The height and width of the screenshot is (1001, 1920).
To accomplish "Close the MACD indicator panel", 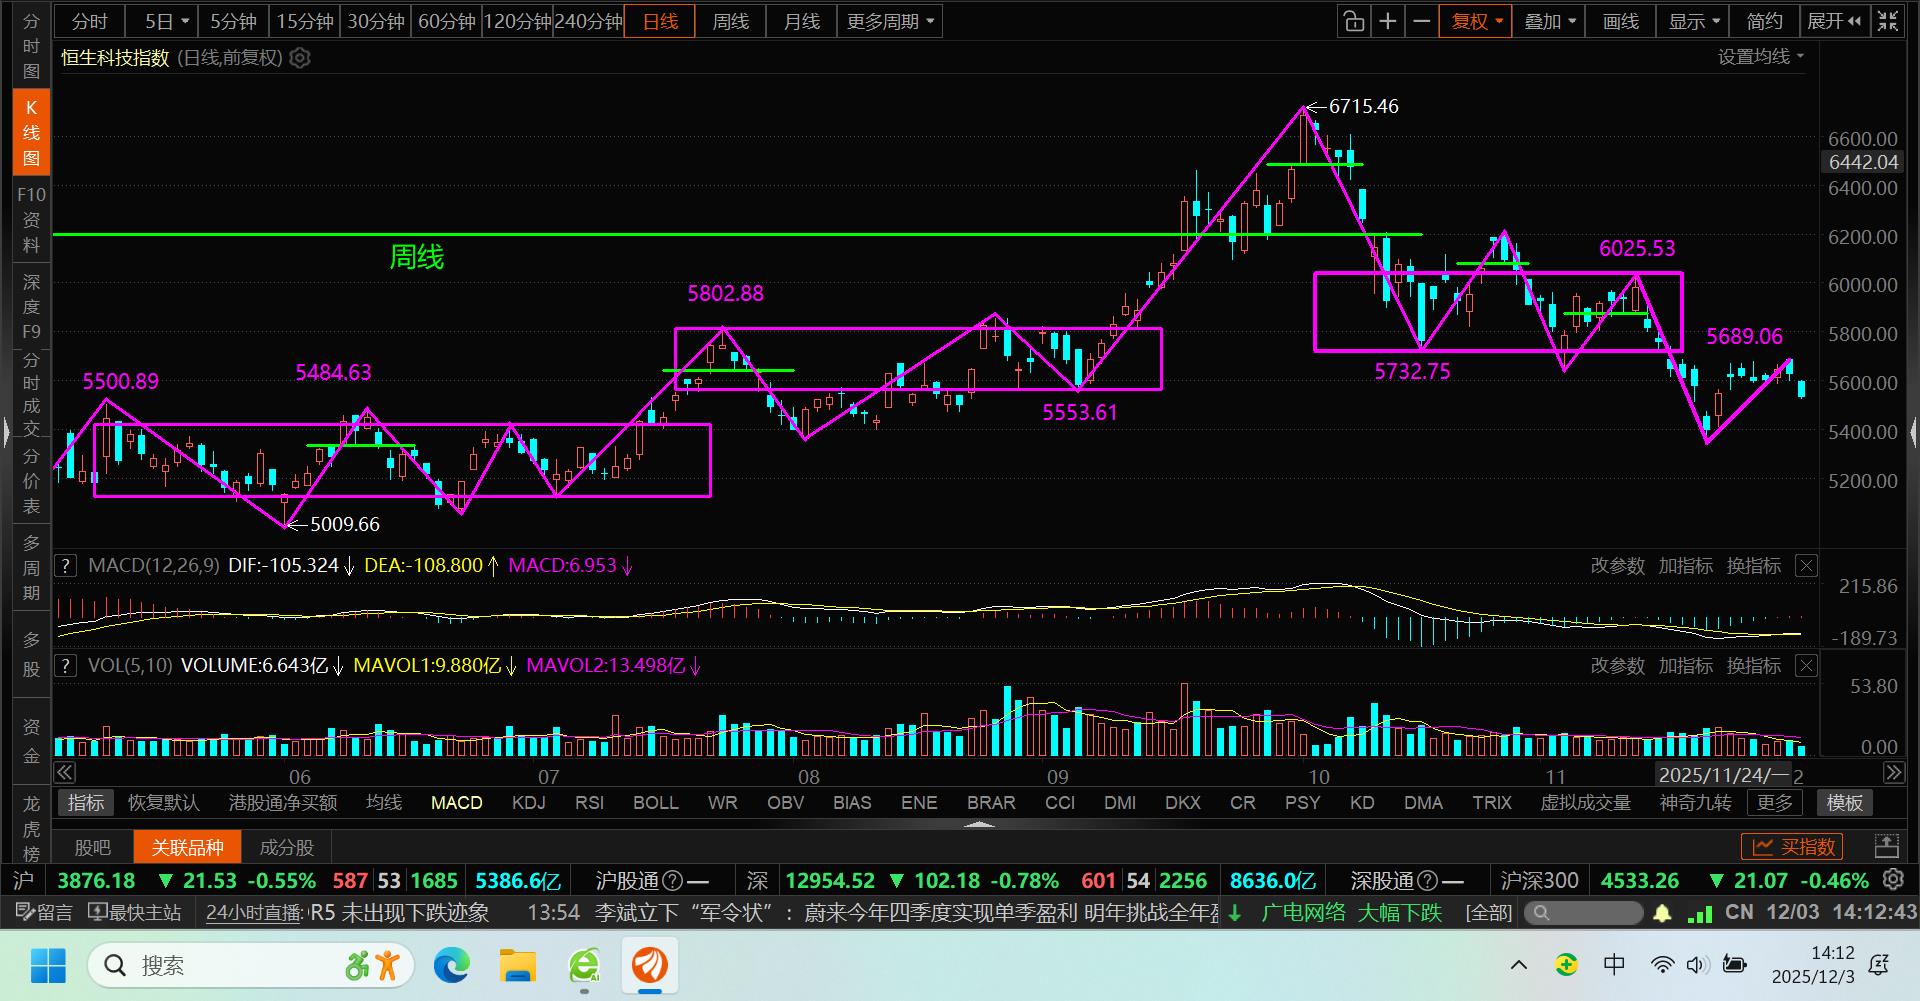I will pyautogui.click(x=1806, y=566).
